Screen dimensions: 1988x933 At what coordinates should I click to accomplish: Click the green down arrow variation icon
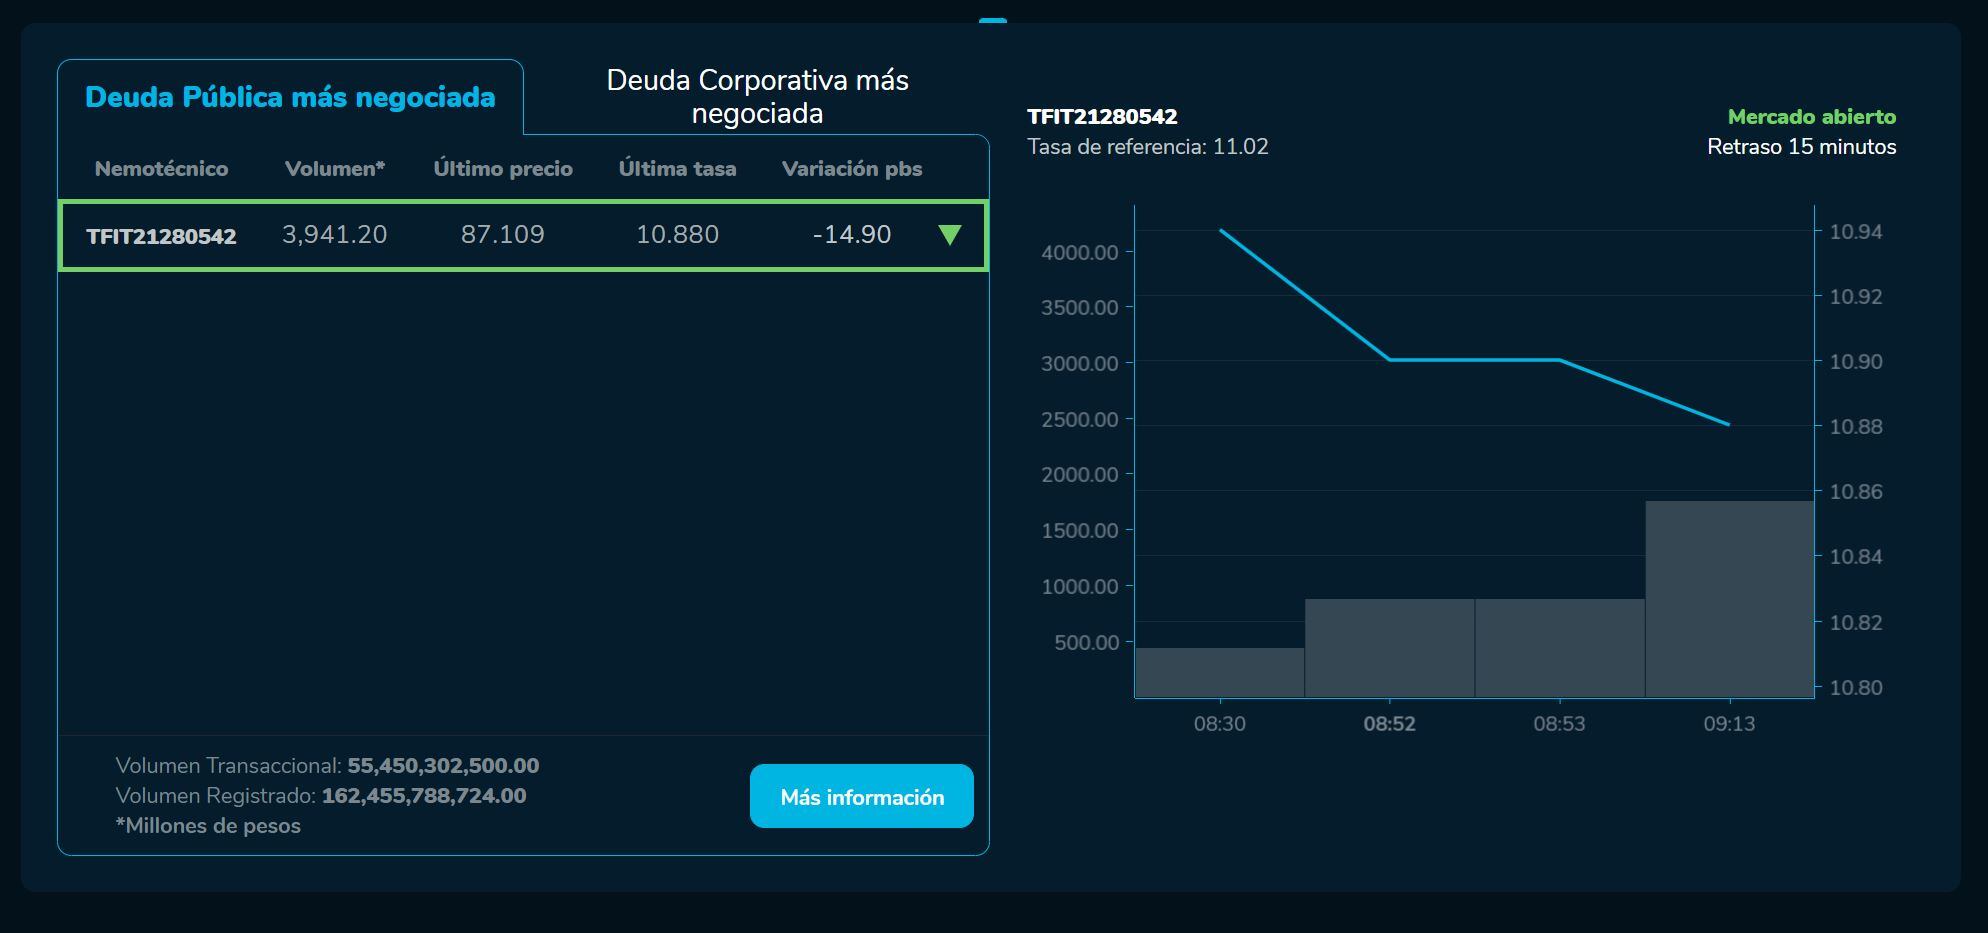(x=949, y=235)
